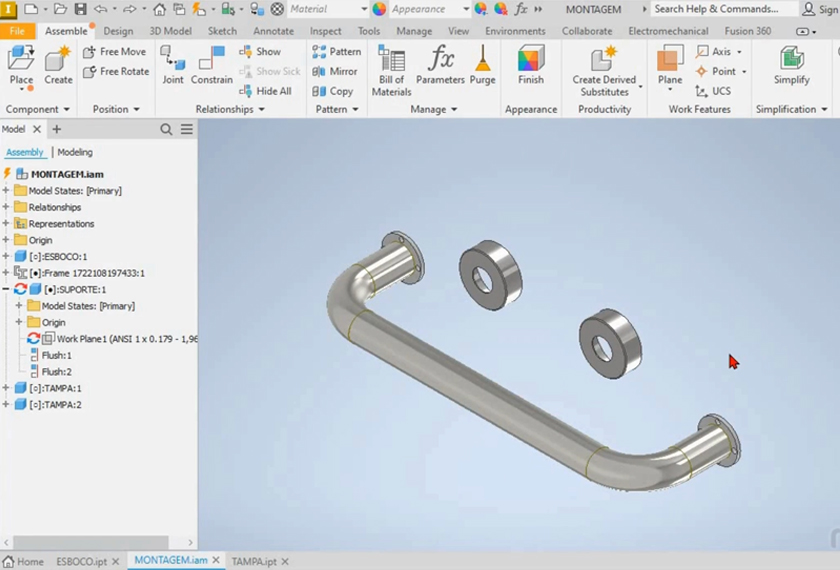Expand the Relationships folder in browser
The width and height of the screenshot is (840, 570).
tap(7, 207)
